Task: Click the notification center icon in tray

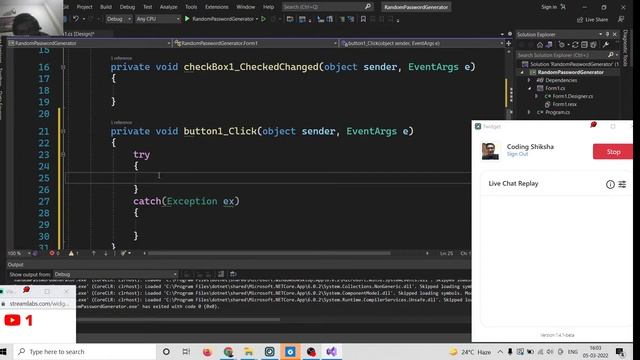Action: 620,351
